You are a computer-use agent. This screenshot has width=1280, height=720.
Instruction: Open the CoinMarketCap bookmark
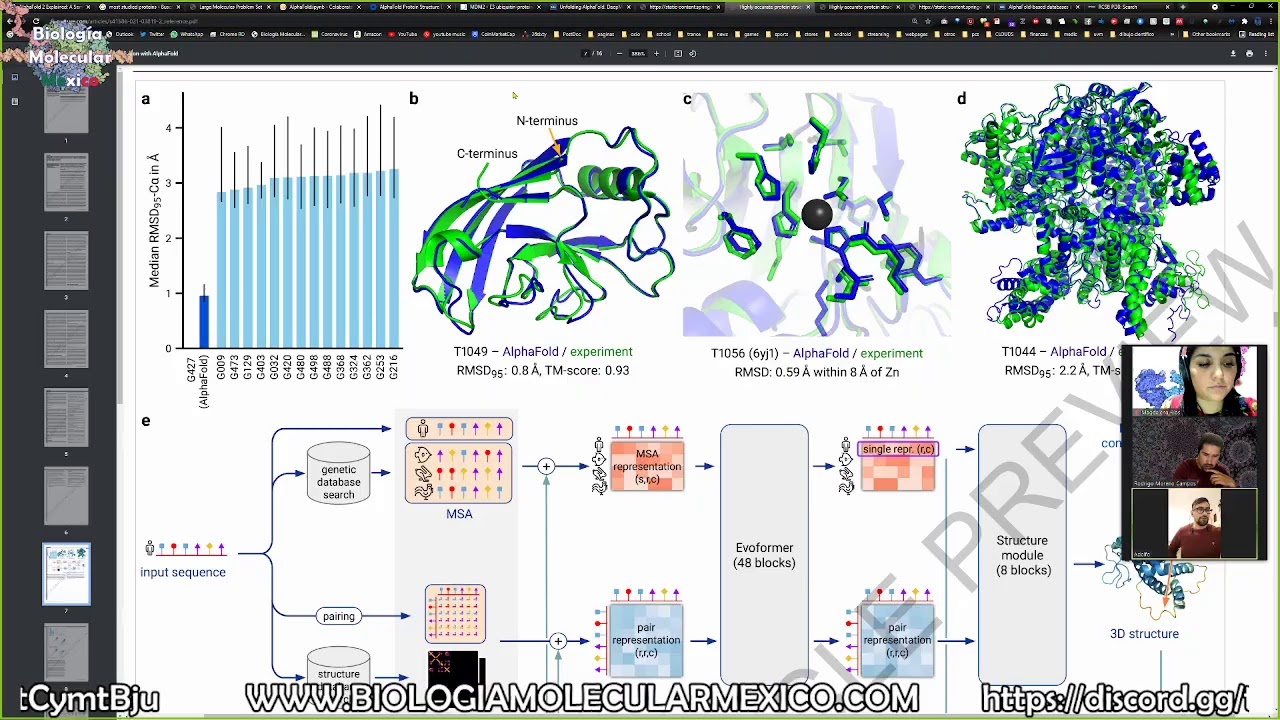(493, 34)
